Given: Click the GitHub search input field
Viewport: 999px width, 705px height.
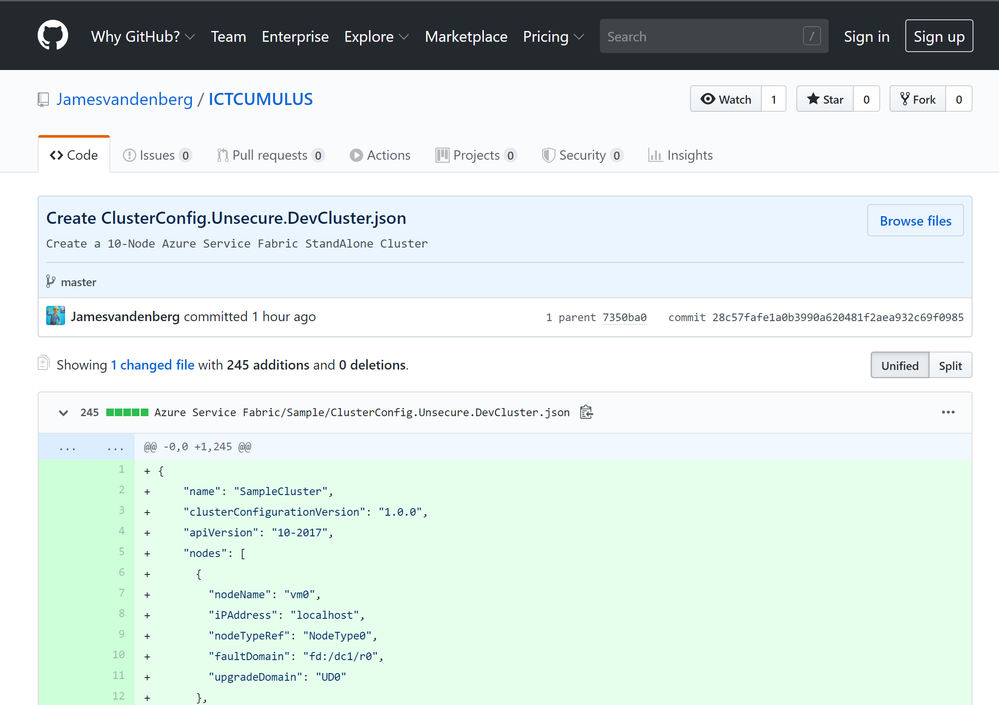Looking at the screenshot, I should (700, 36).
